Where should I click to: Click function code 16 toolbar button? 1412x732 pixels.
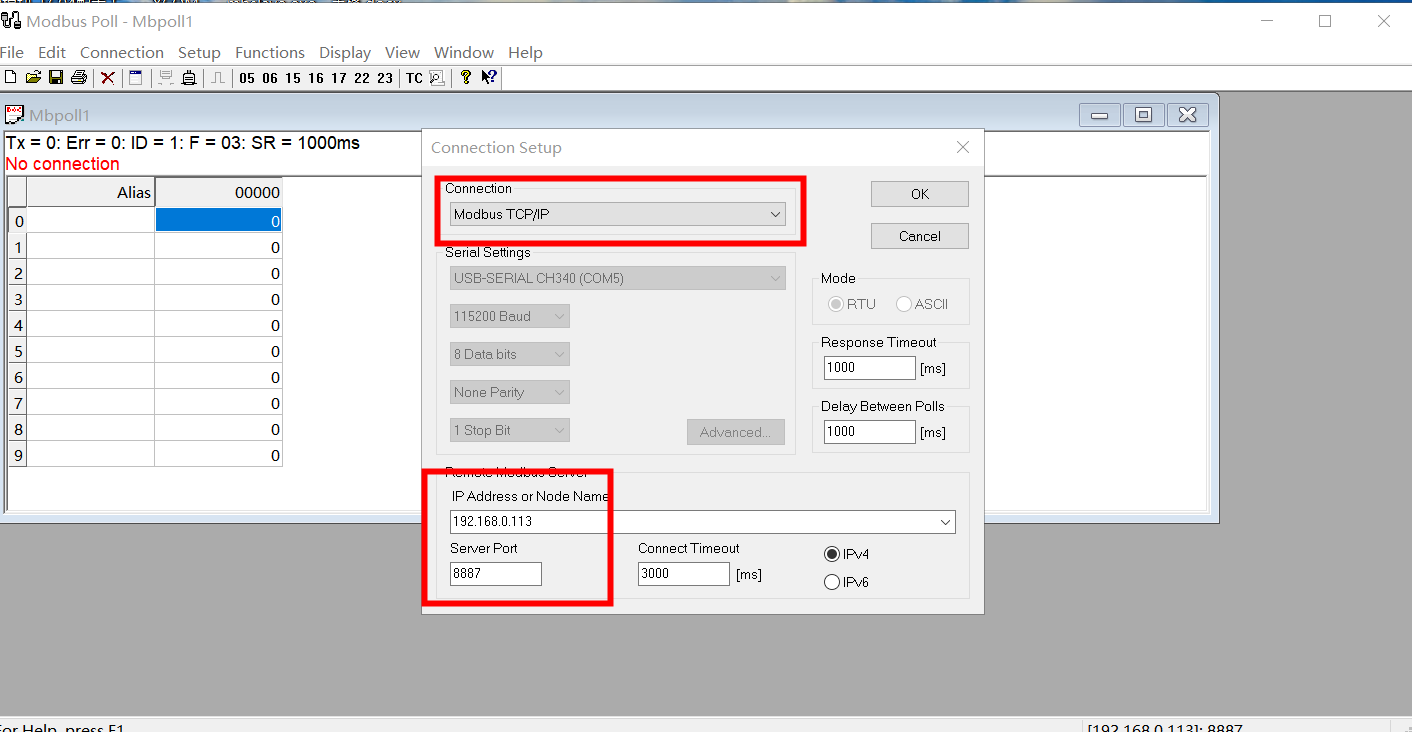pos(316,78)
